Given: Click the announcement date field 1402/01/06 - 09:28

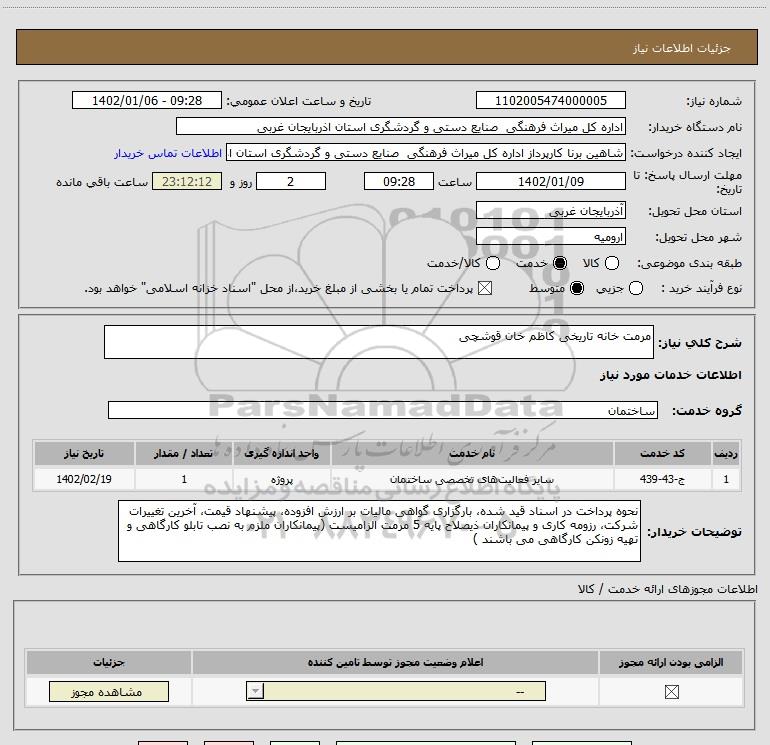Looking at the screenshot, I should point(147,101).
